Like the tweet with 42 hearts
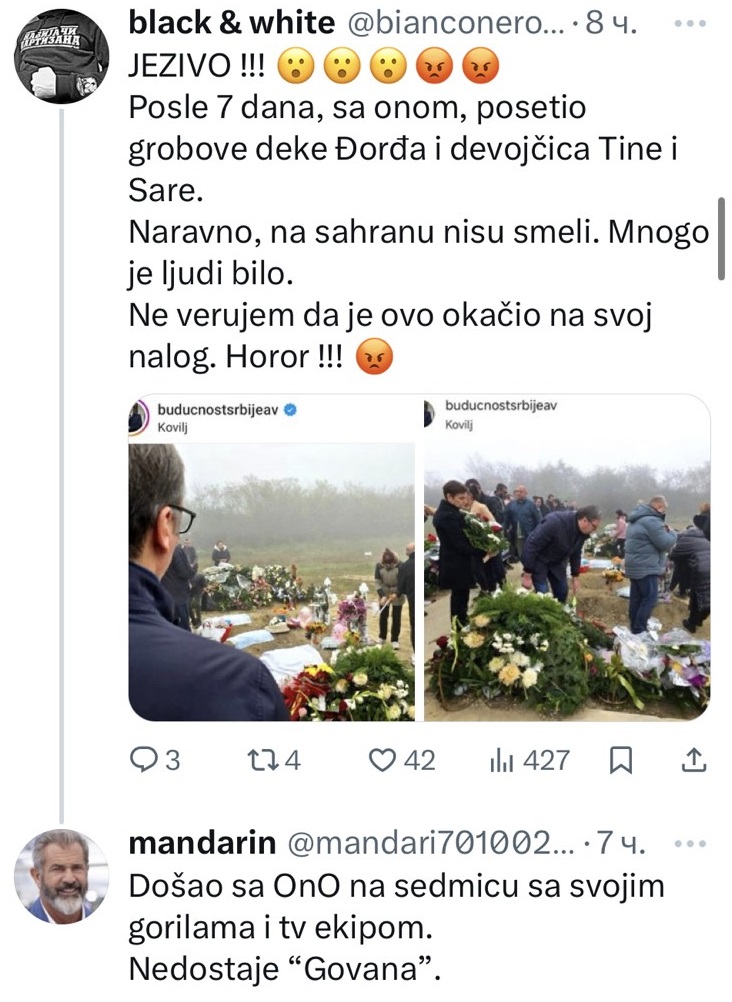The width and height of the screenshot is (732, 1002). pos(402,760)
